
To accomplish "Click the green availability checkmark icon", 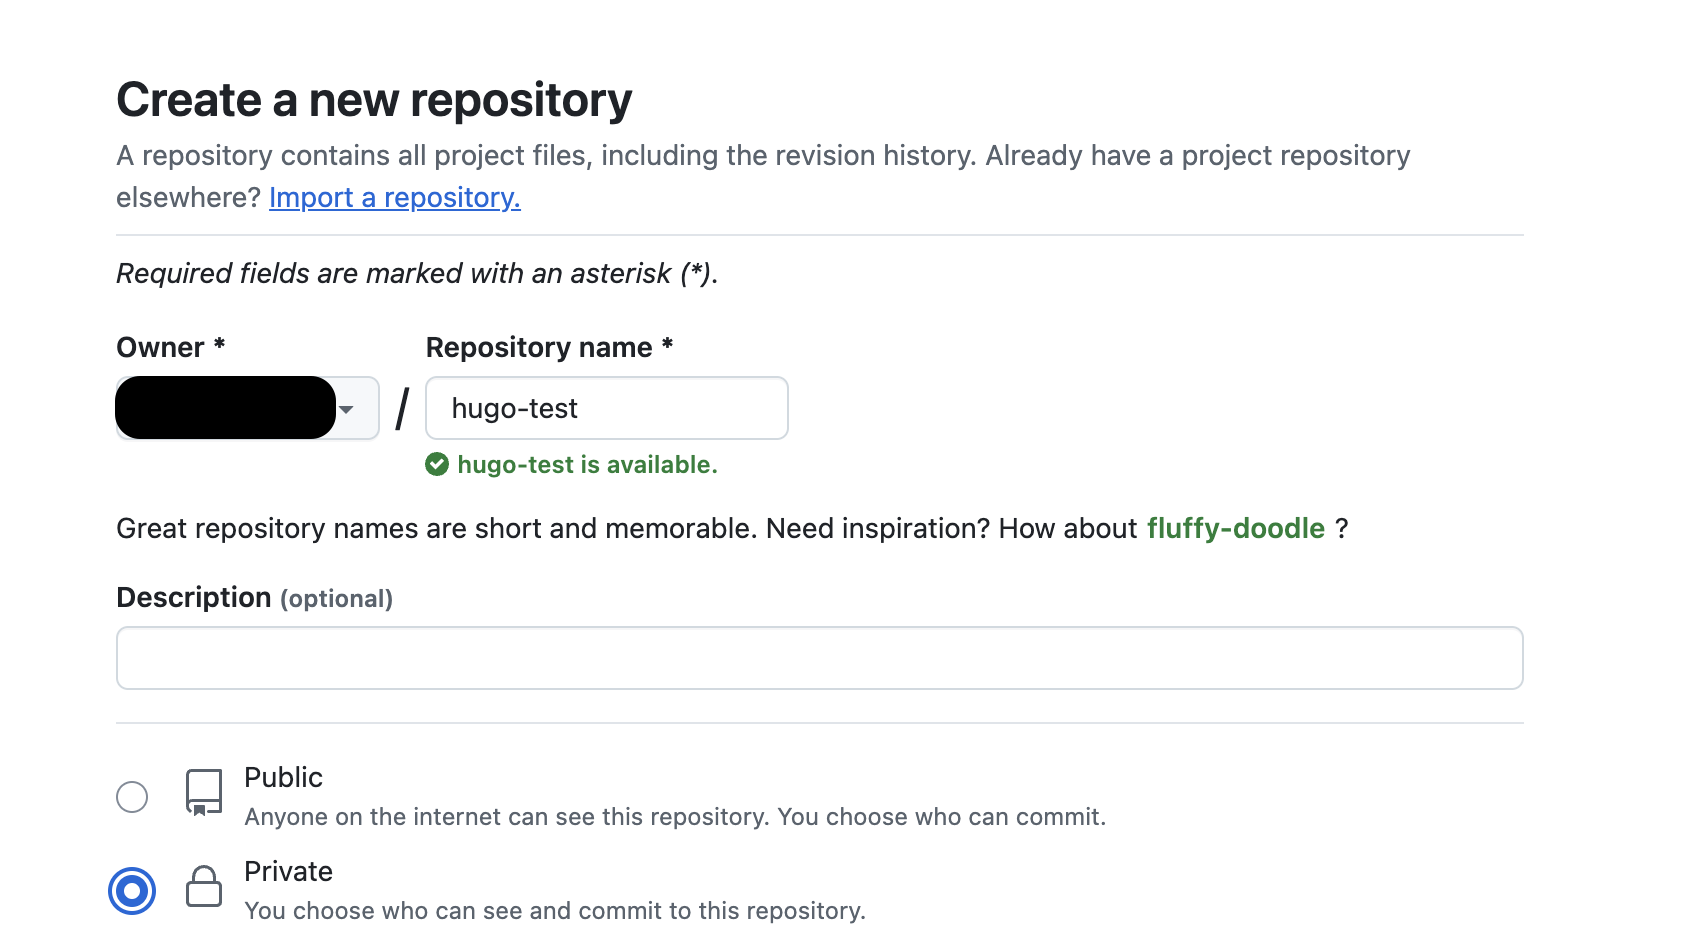I will pyautogui.click(x=437, y=465).
